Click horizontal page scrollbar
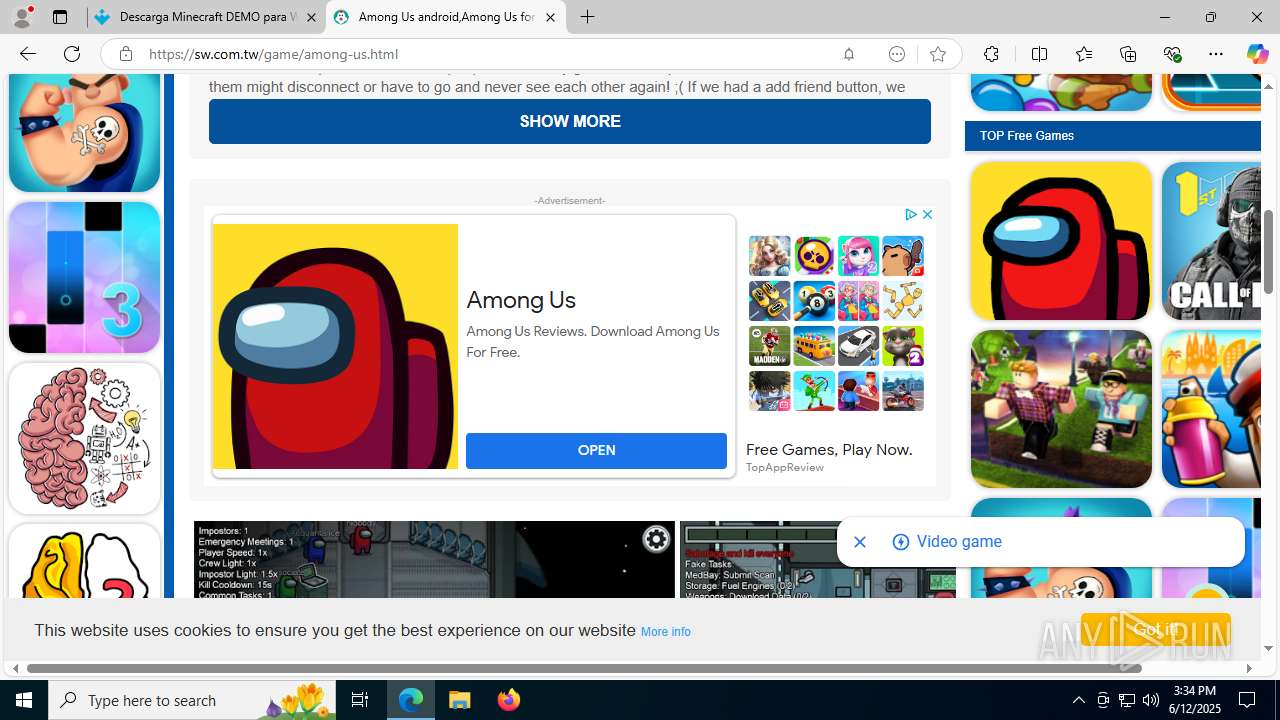 (584, 668)
